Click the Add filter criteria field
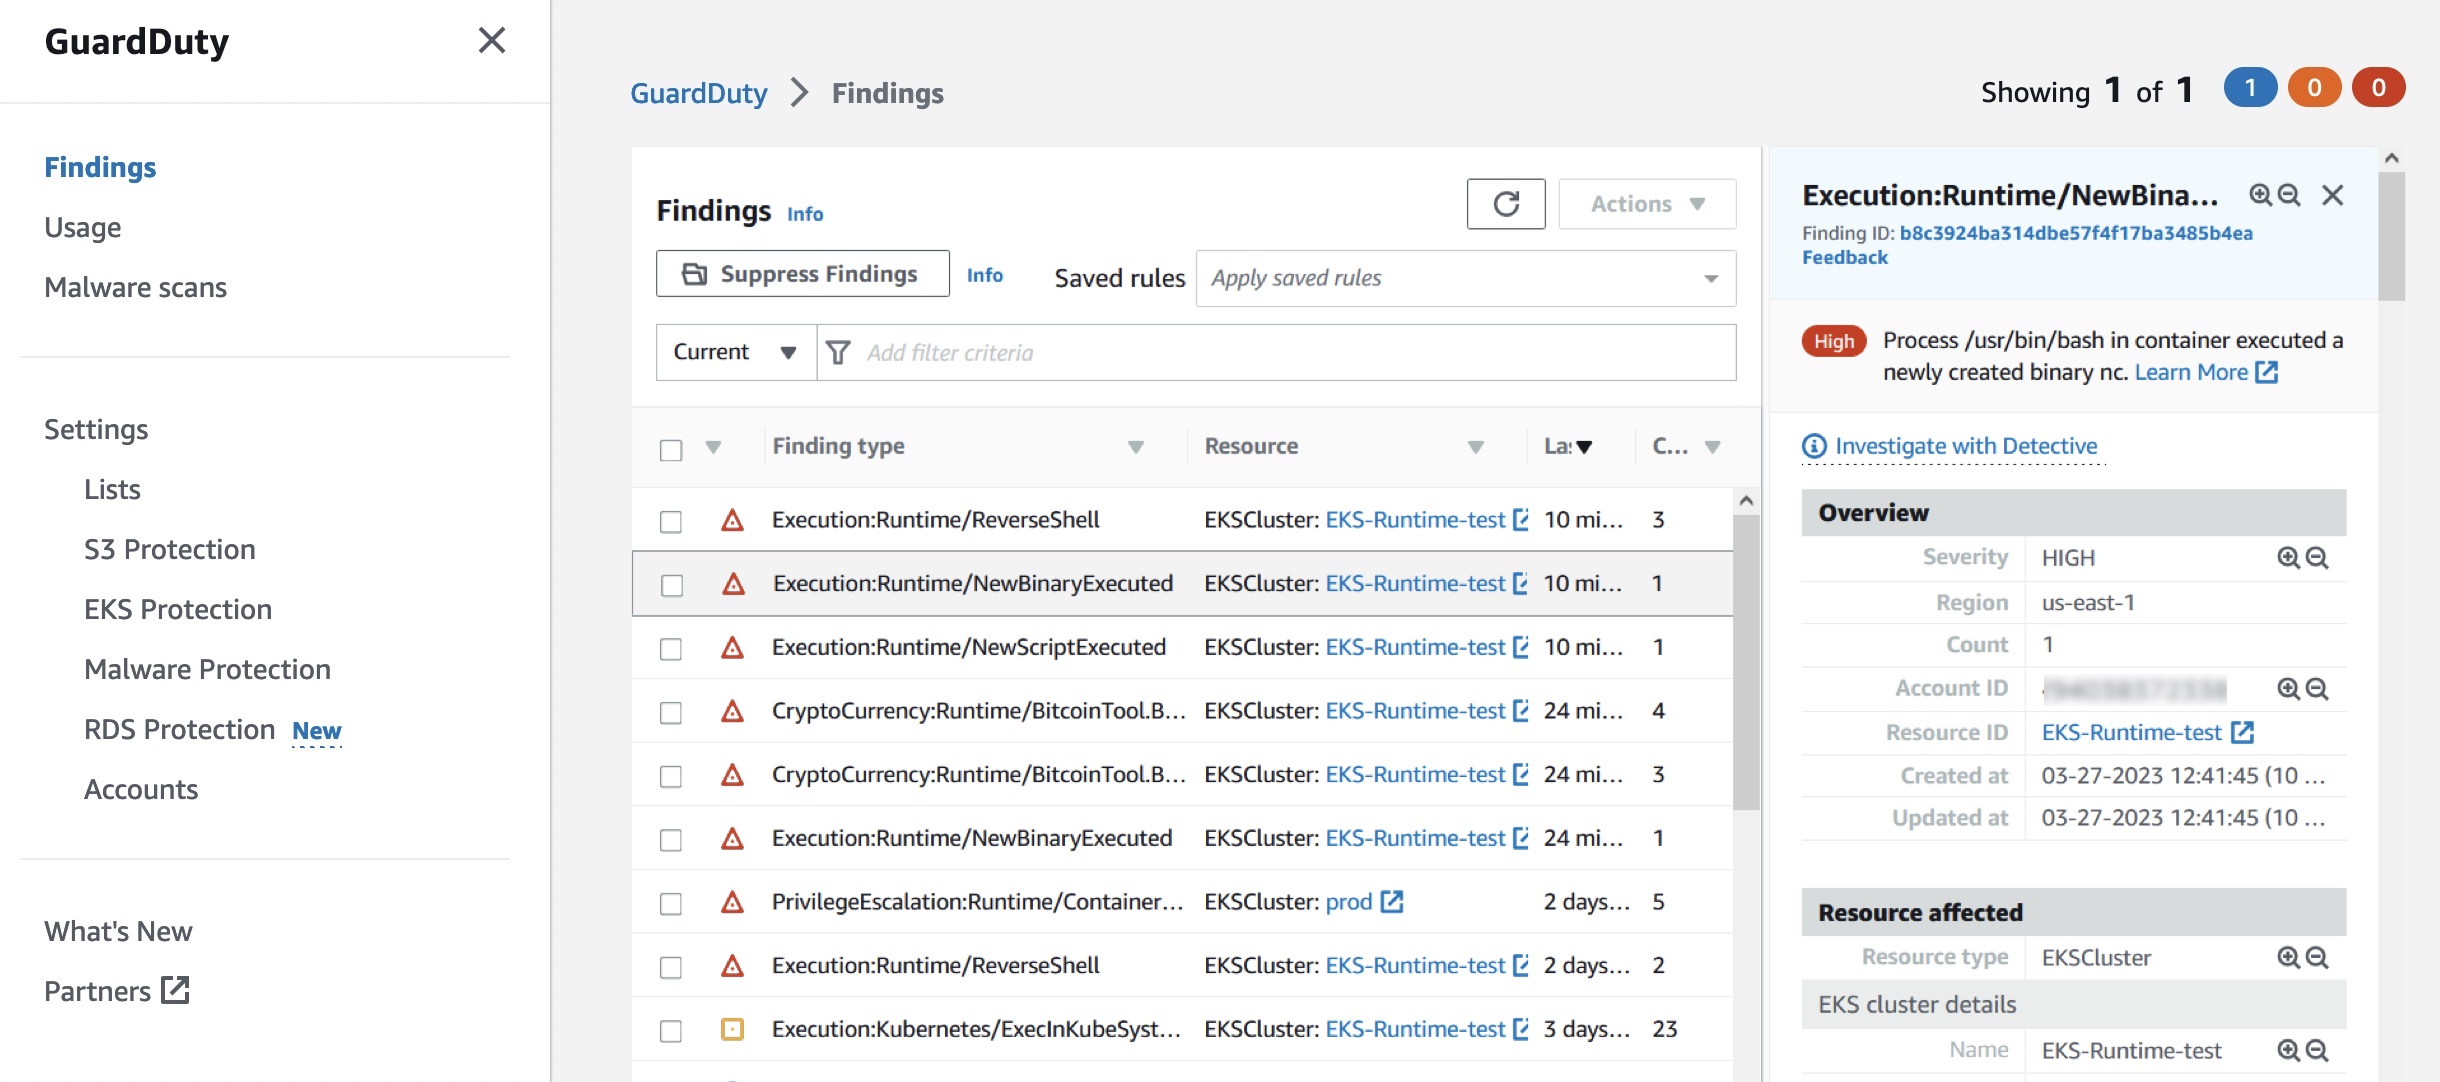 click(x=1276, y=352)
